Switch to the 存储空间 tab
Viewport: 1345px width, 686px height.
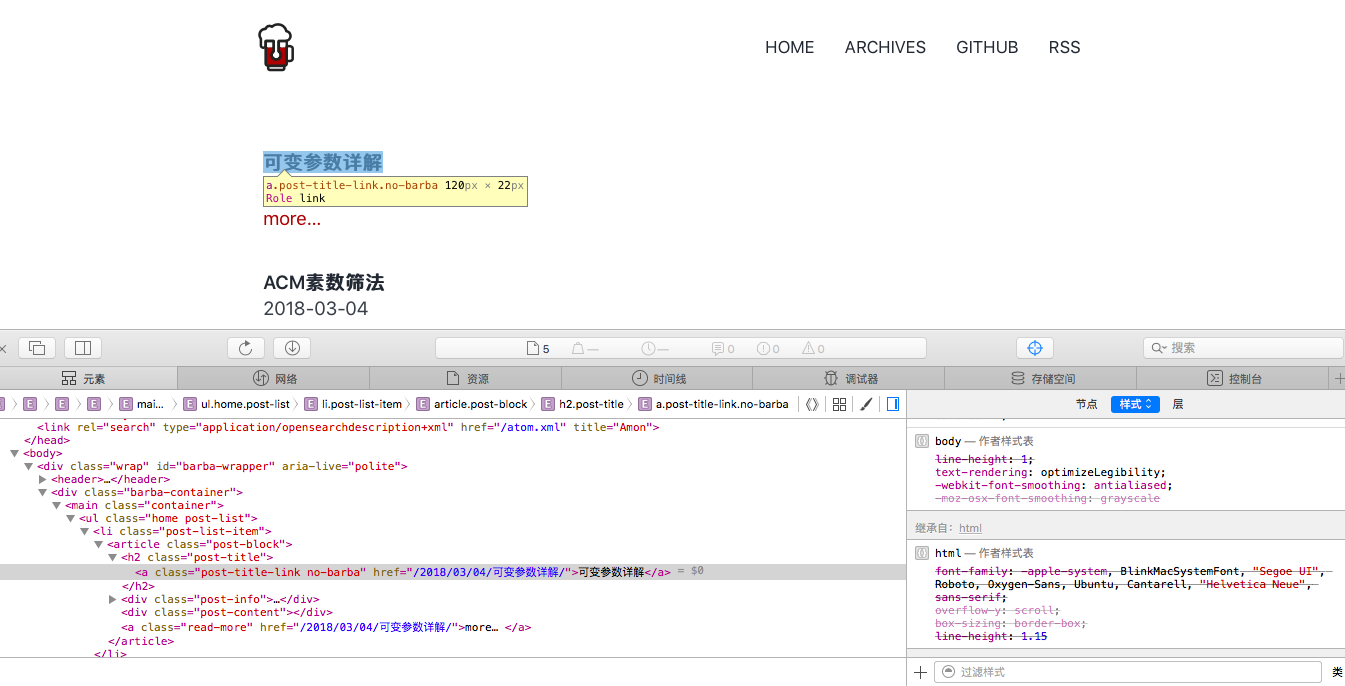(x=1041, y=378)
